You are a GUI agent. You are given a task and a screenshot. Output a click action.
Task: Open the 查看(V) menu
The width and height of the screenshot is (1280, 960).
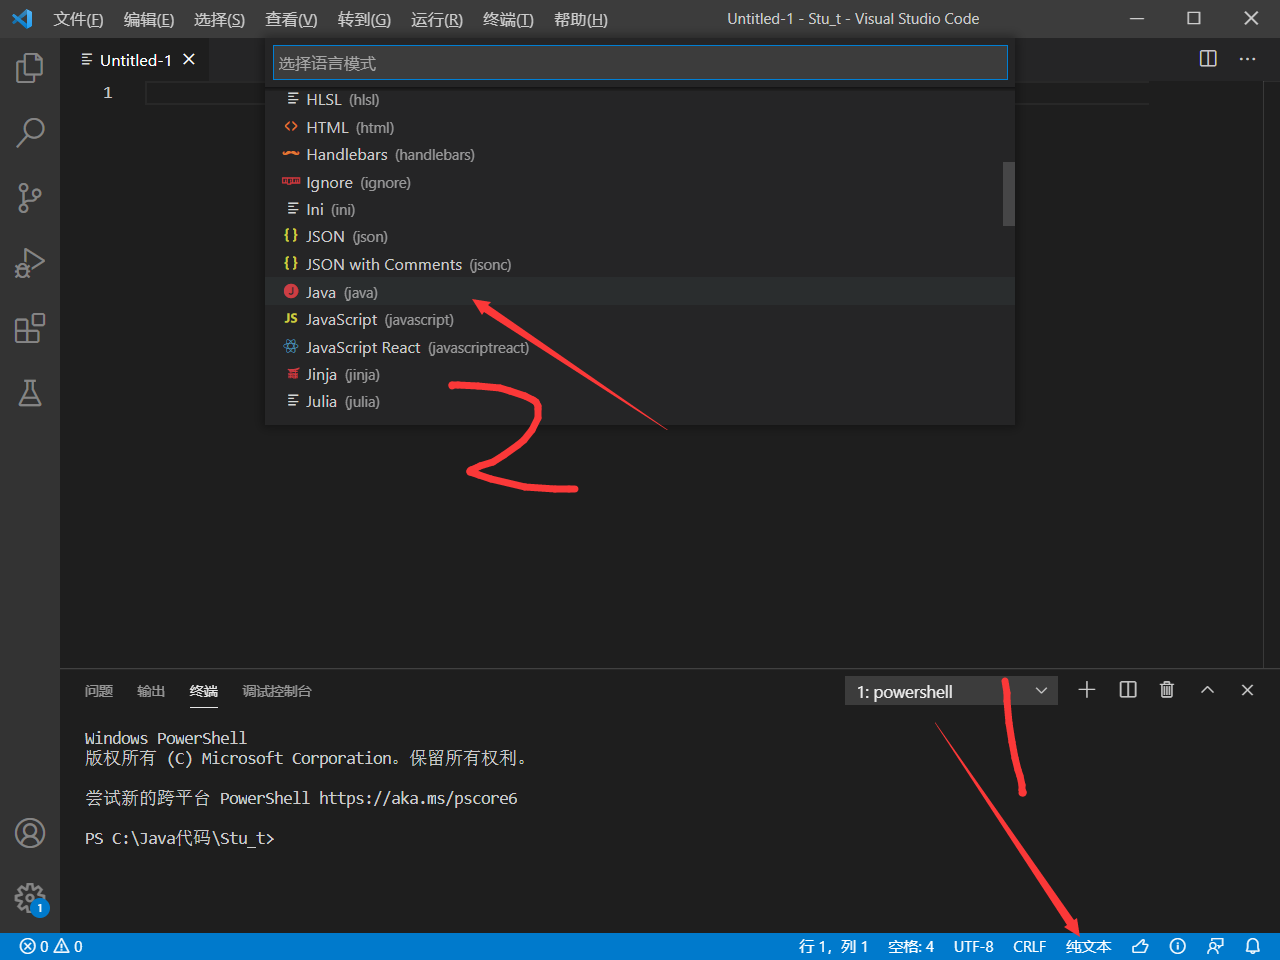(291, 19)
